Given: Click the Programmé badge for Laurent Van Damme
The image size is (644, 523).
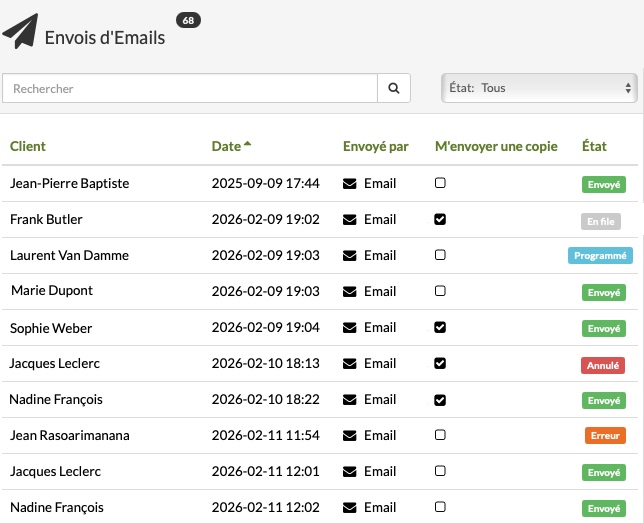Looking at the screenshot, I should point(600,256).
